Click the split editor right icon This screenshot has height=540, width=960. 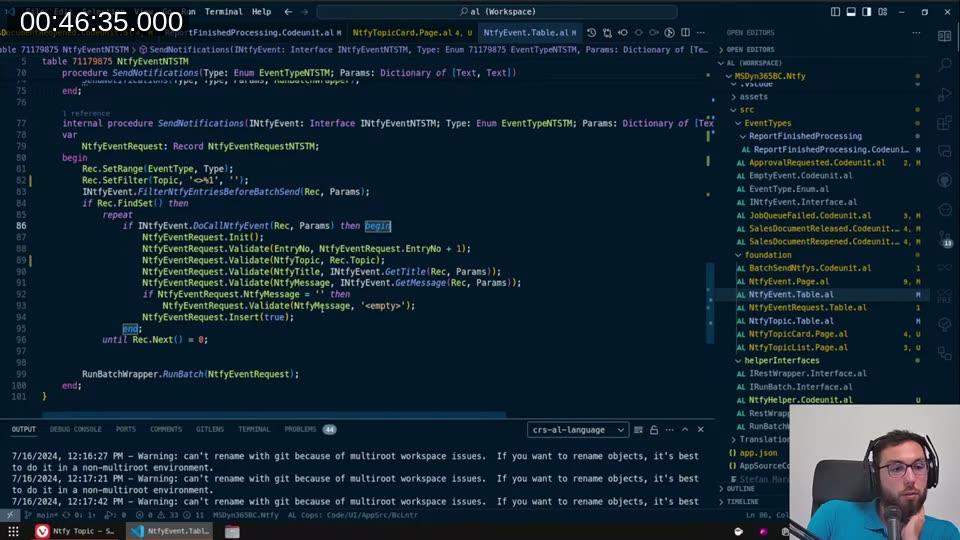[685, 33]
